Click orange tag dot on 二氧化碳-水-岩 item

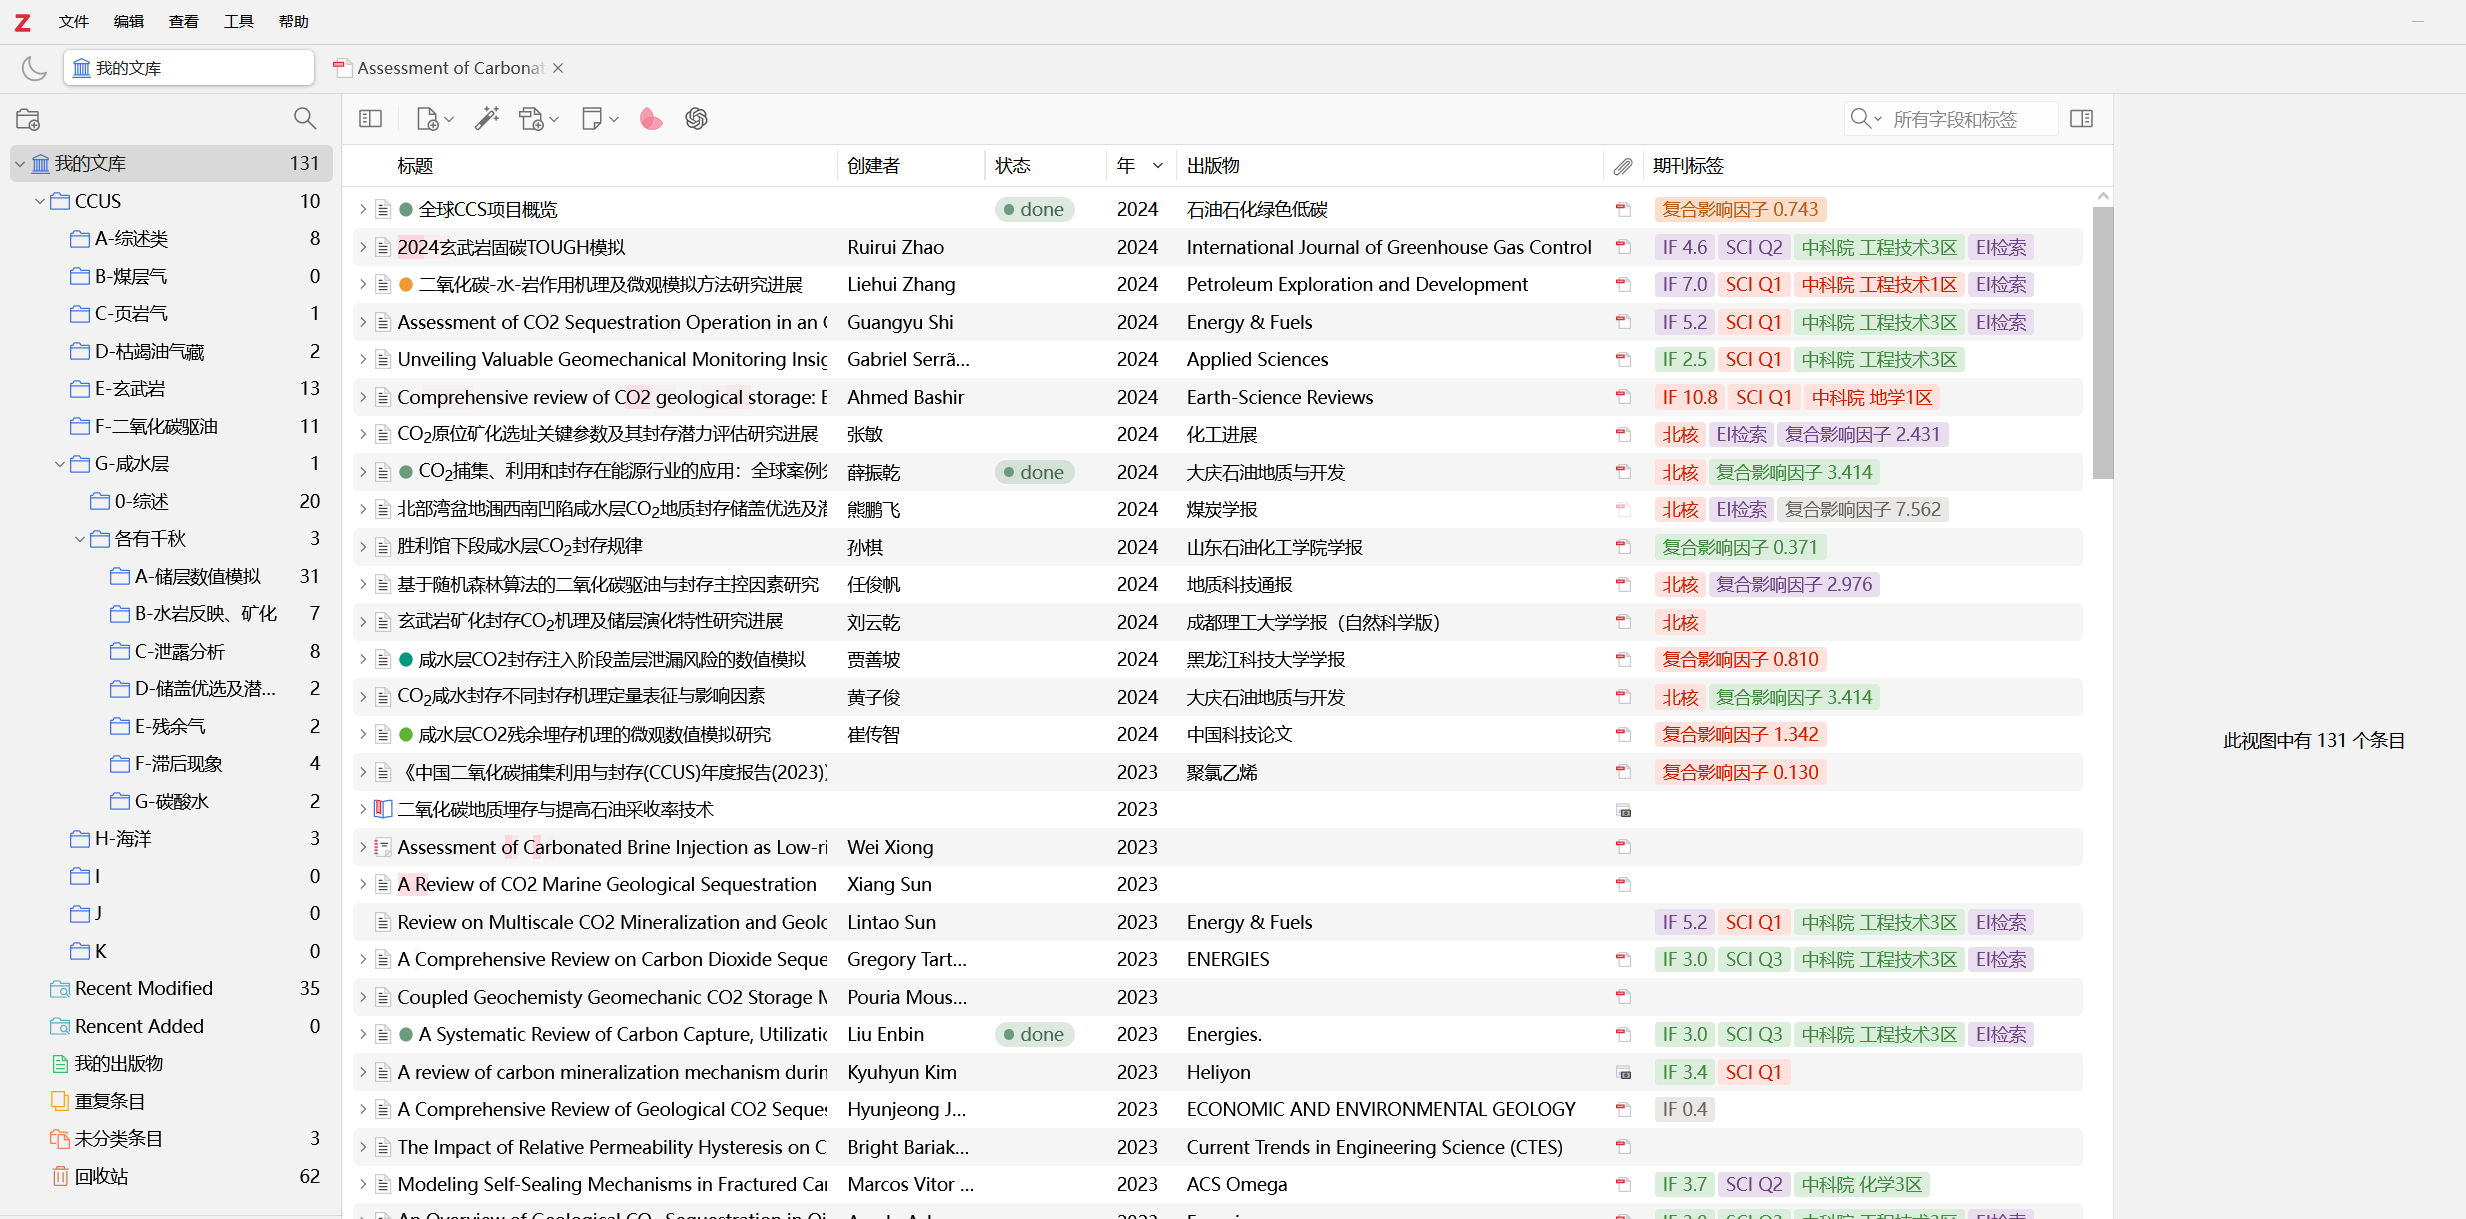[x=406, y=285]
